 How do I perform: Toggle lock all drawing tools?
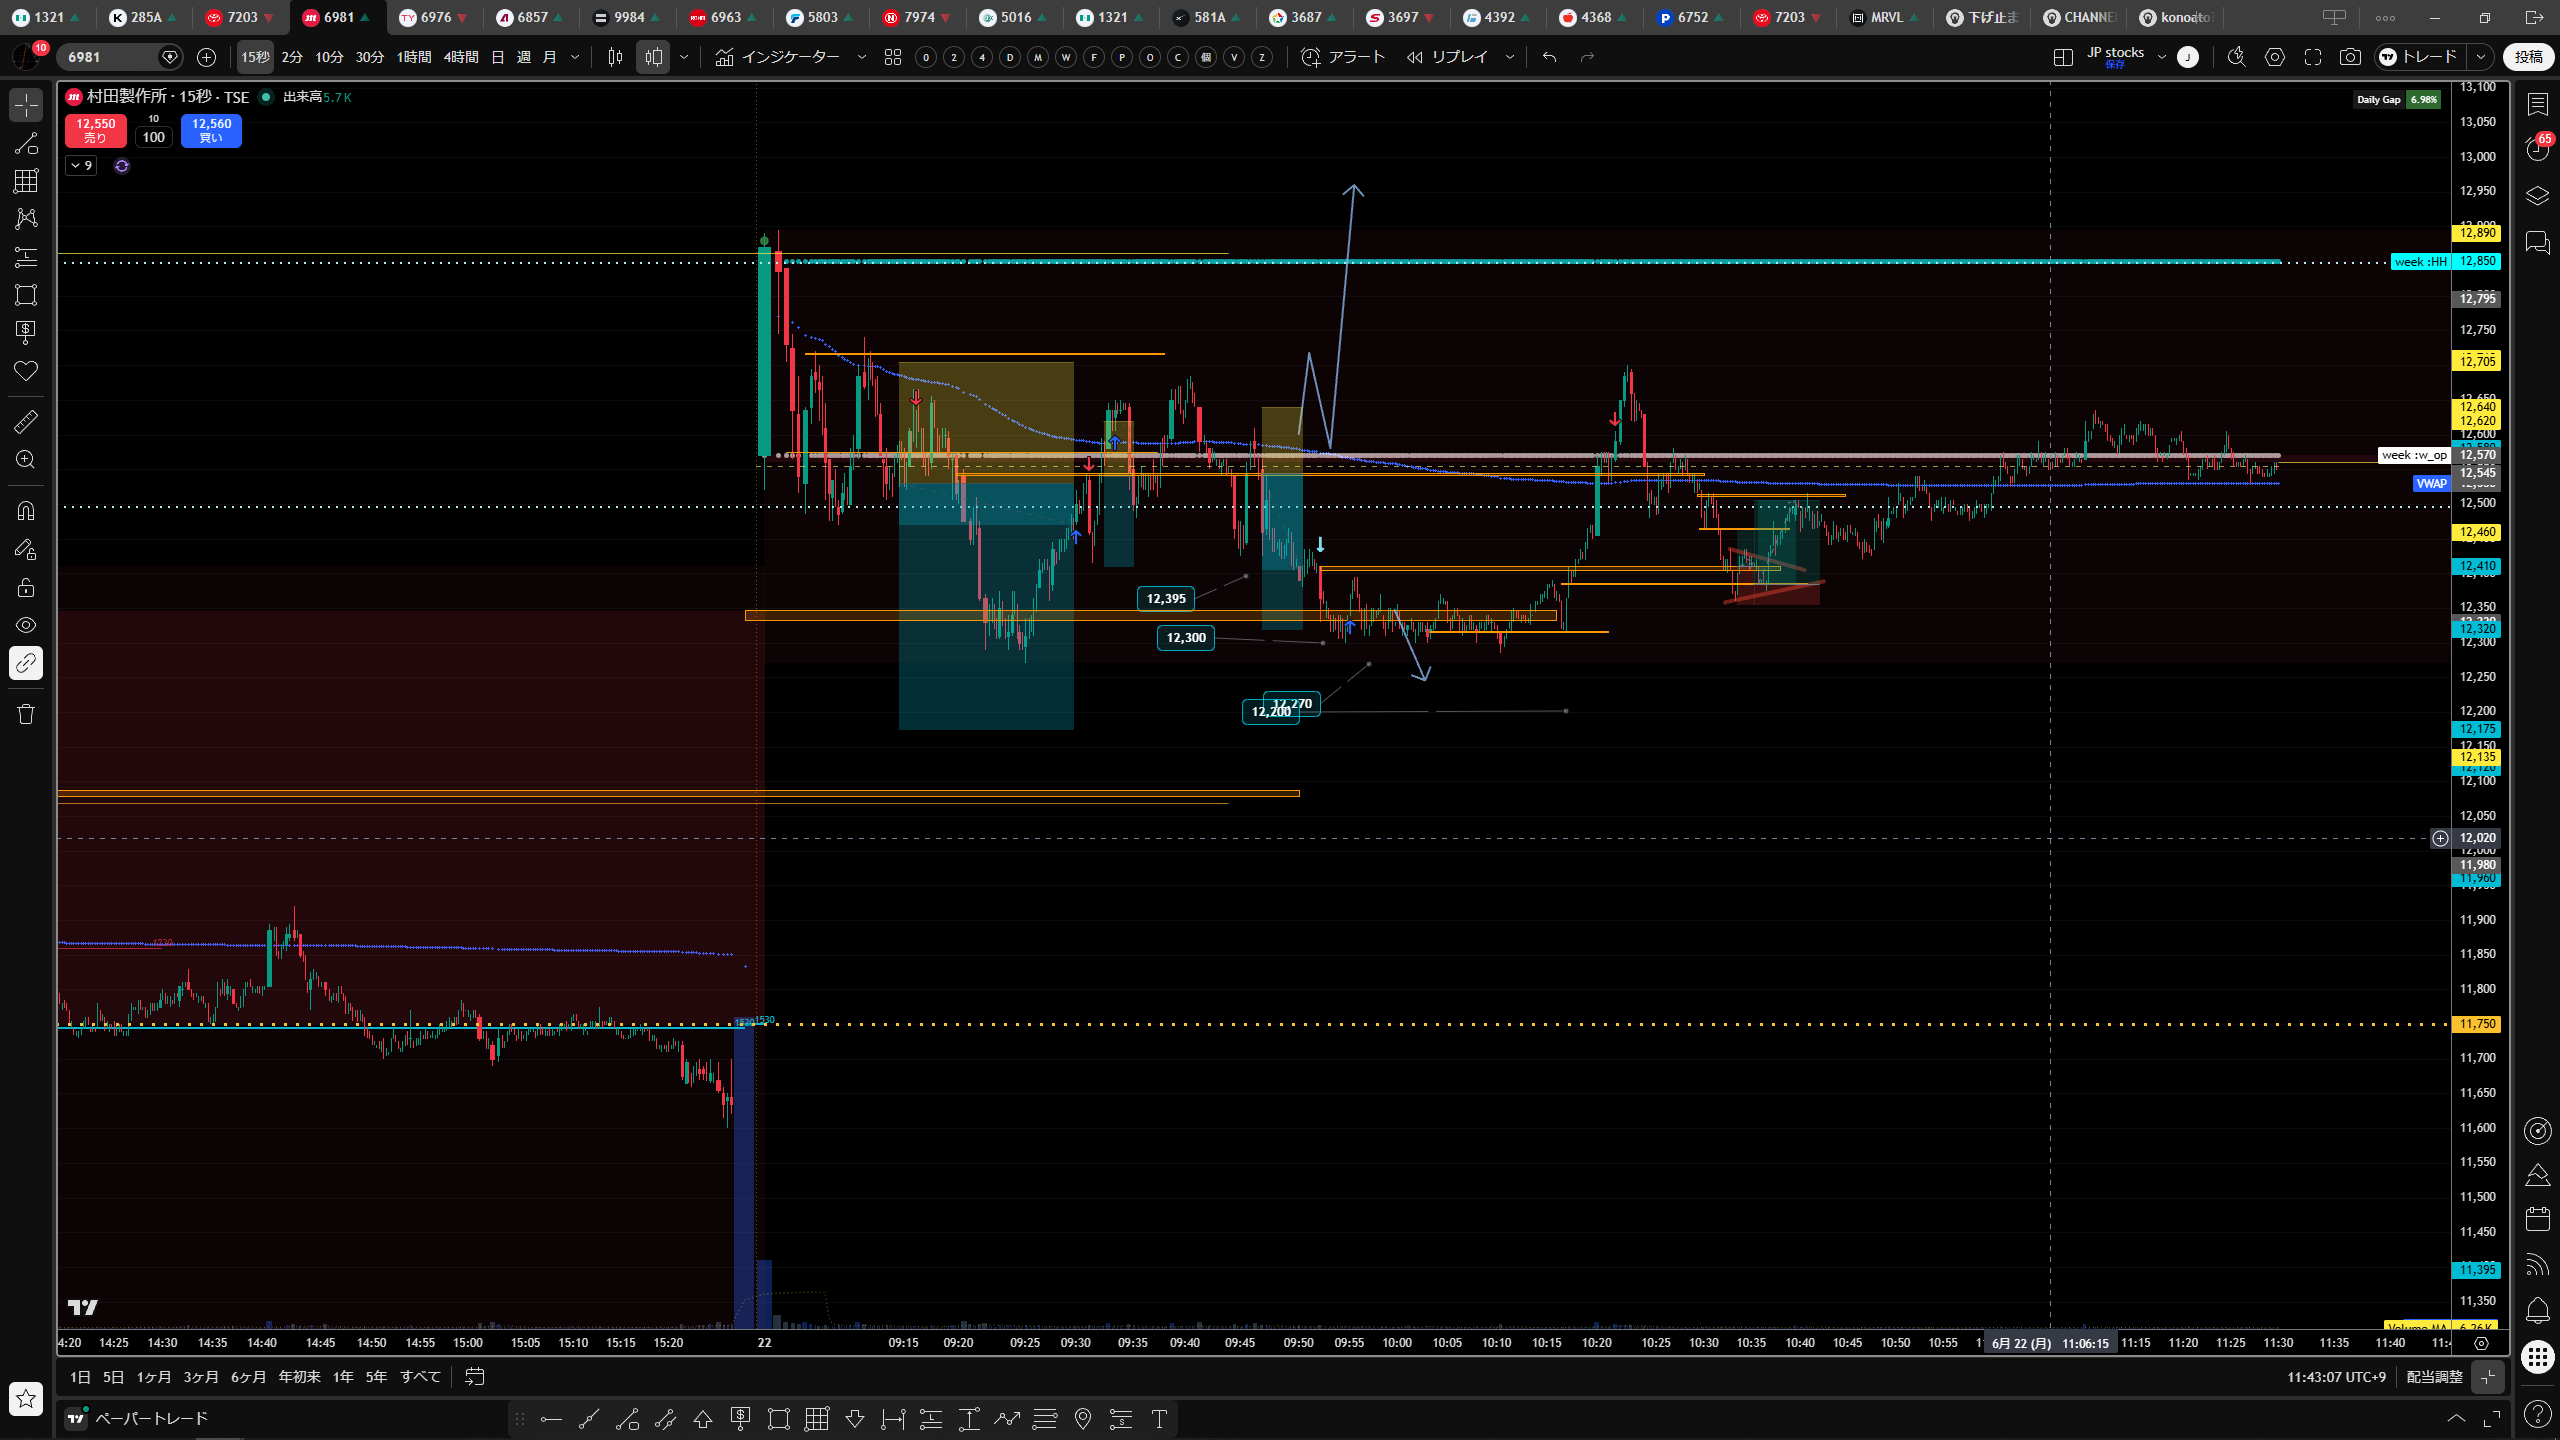[26, 587]
